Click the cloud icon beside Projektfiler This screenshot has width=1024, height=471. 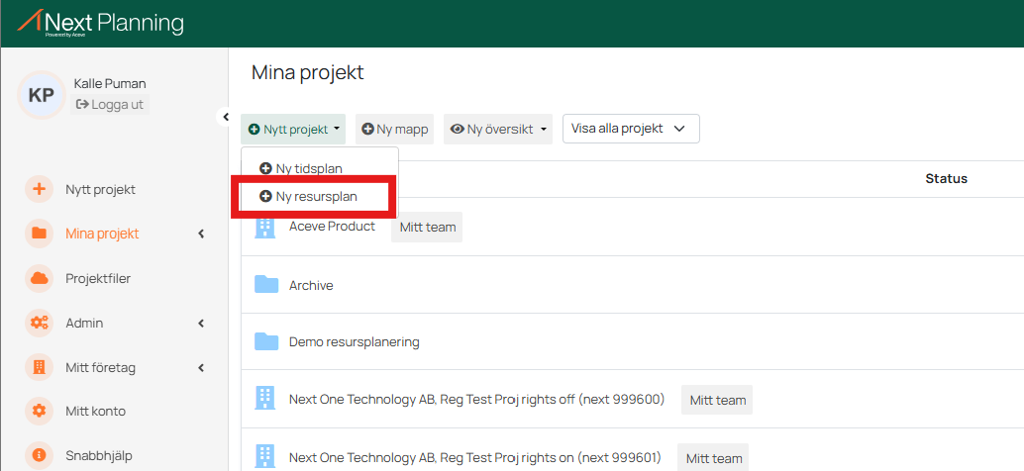pyautogui.click(x=39, y=278)
